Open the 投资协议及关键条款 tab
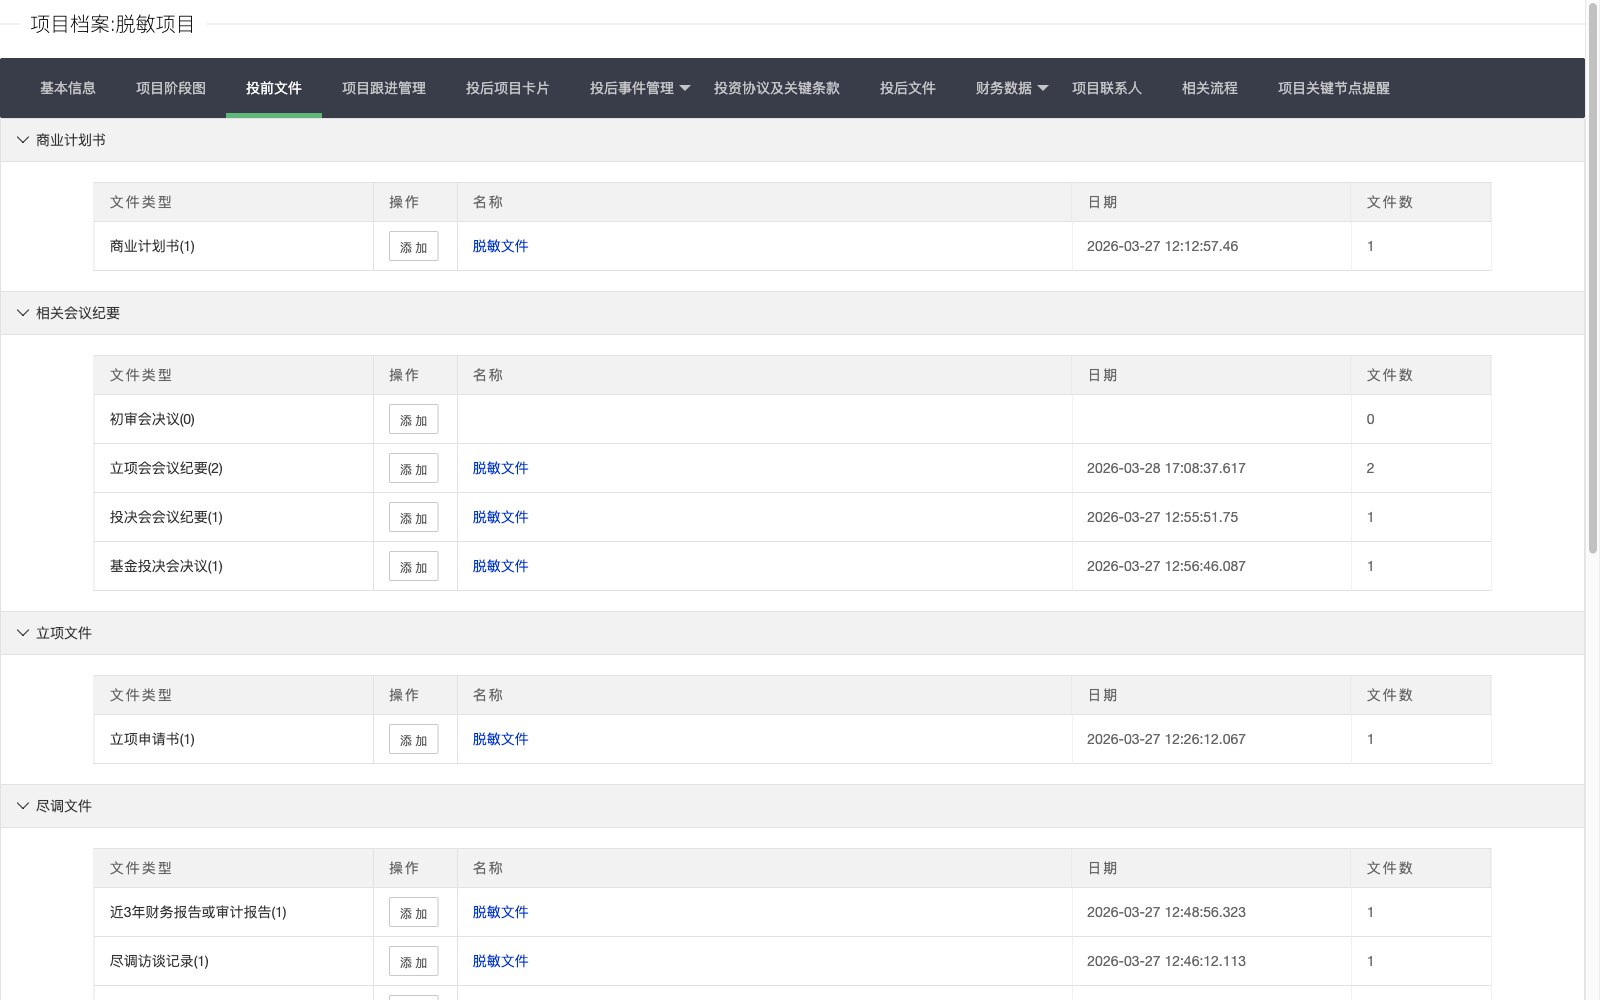The width and height of the screenshot is (1600, 1000). 776,88
